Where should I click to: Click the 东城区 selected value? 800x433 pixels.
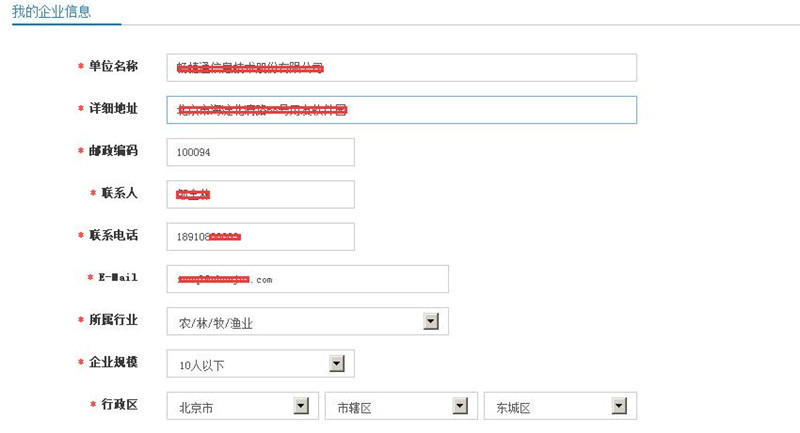point(513,408)
